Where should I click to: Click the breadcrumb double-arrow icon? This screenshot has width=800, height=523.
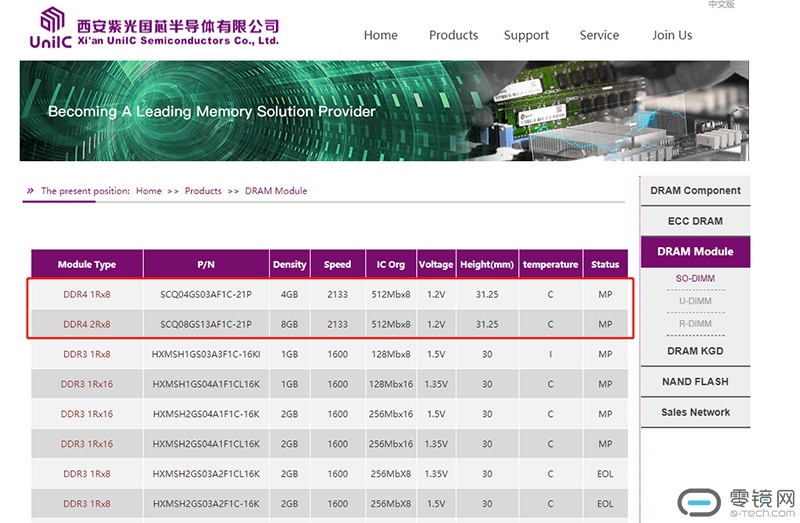click(30, 191)
